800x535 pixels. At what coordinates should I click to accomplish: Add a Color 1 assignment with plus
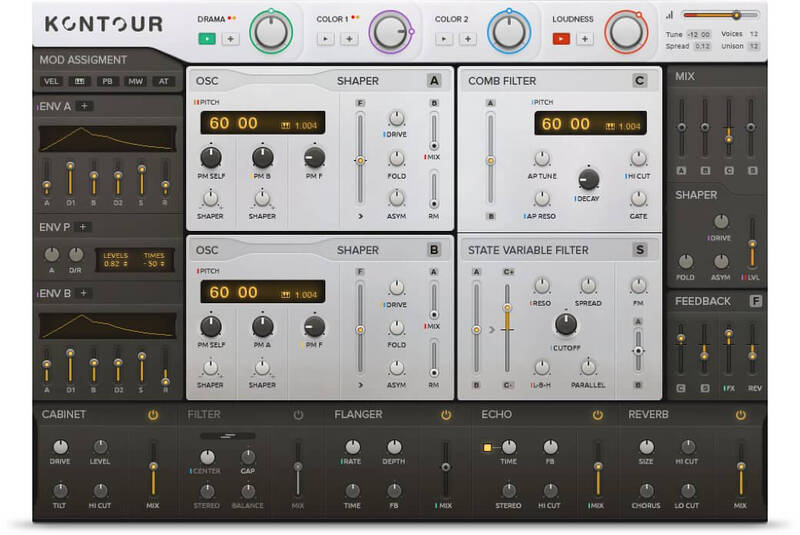[349, 38]
